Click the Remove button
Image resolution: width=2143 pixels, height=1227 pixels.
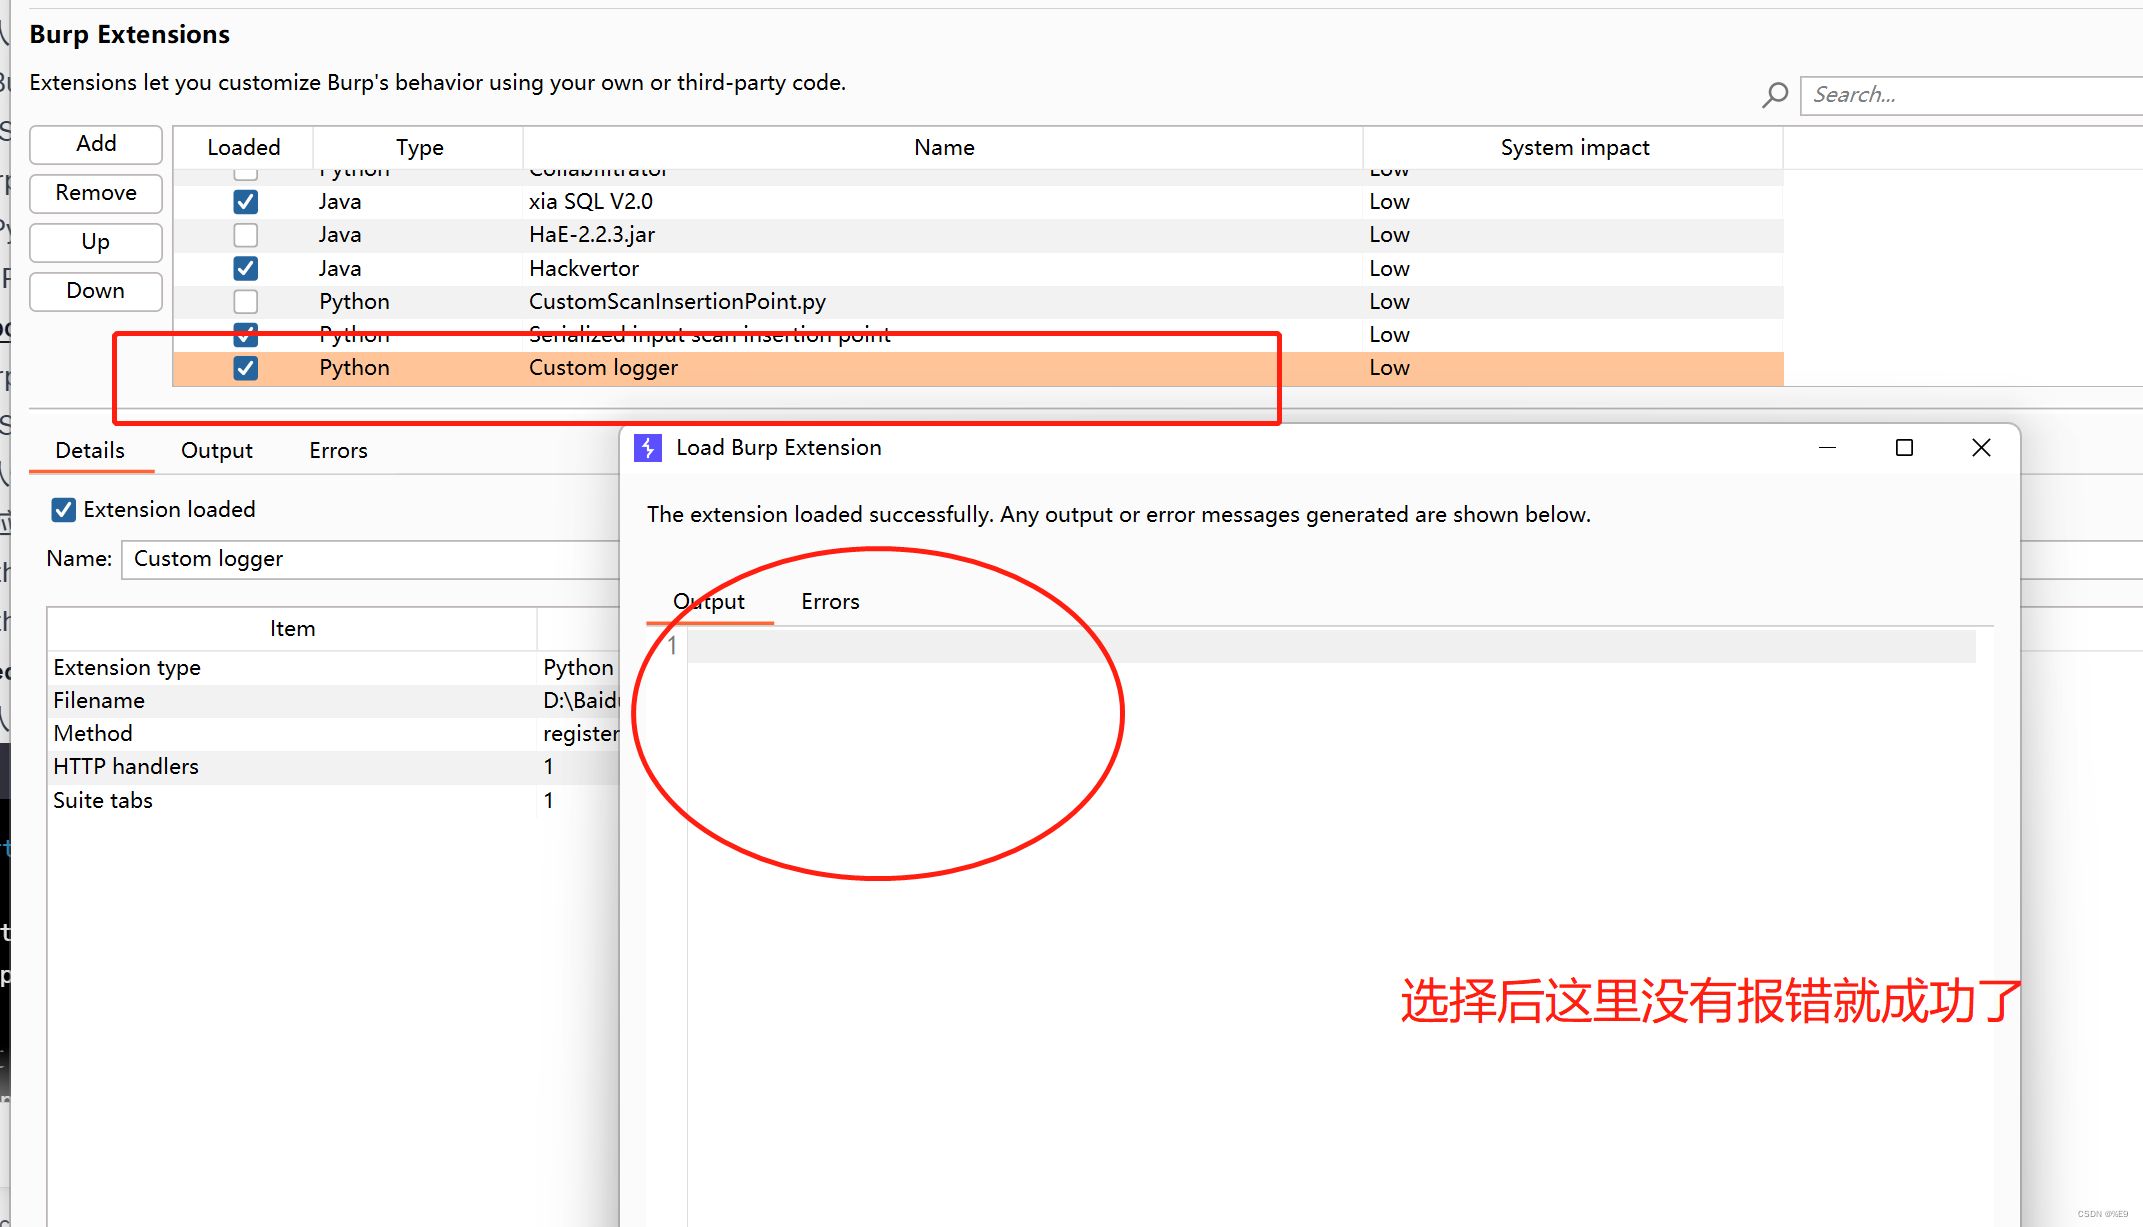(x=95, y=193)
